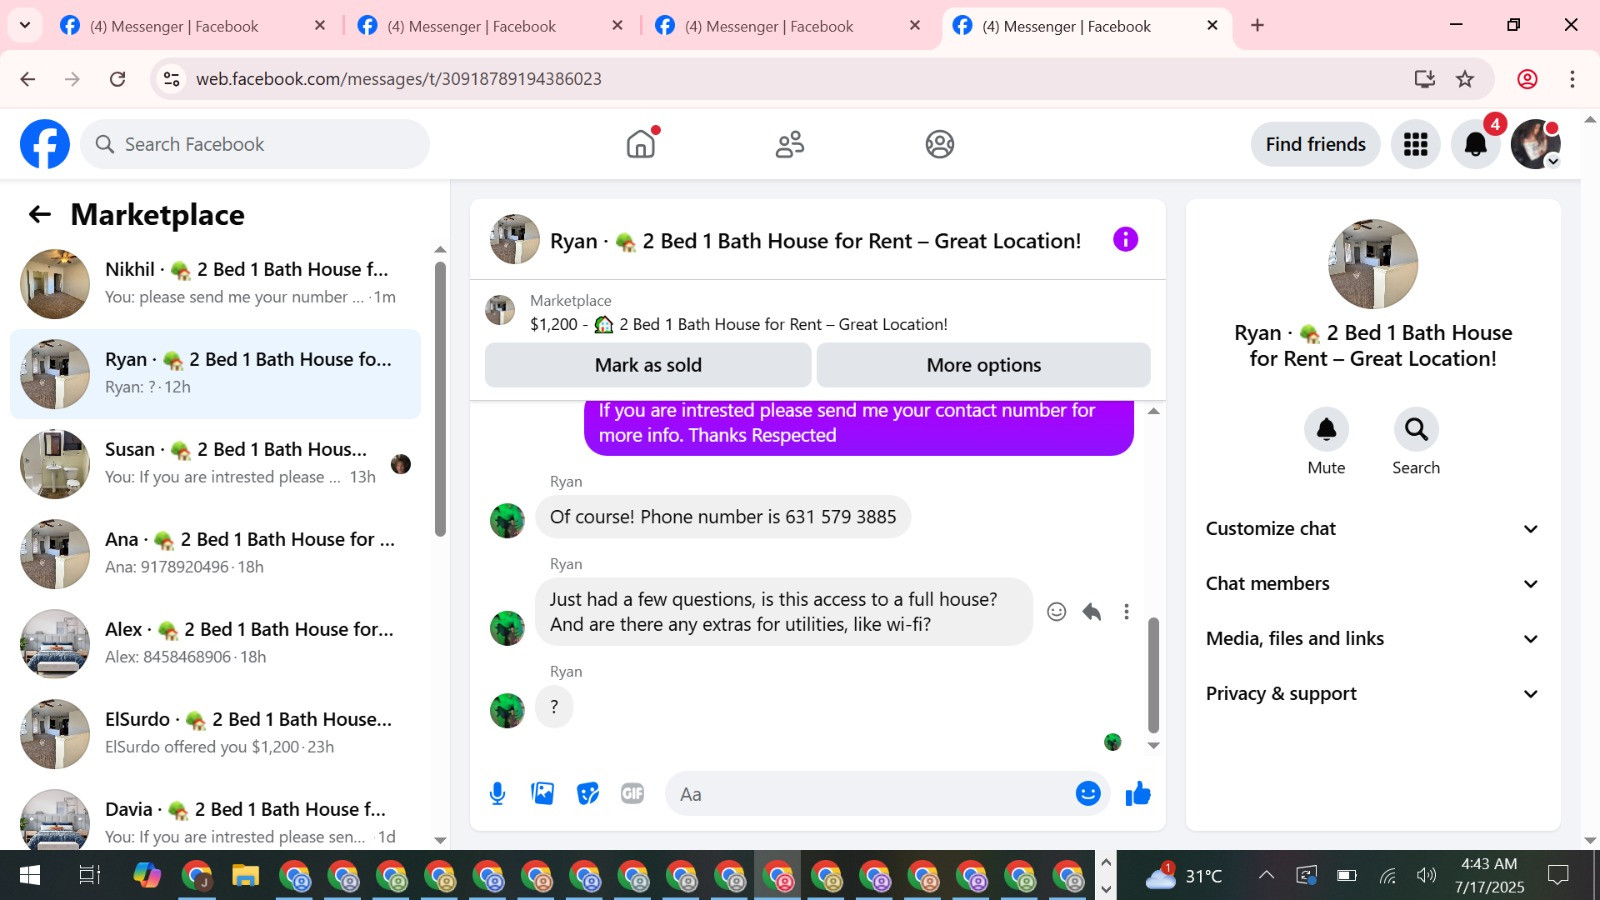Show hidden system tray icons chevron
This screenshot has width=1600, height=900.
tap(1266, 875)
